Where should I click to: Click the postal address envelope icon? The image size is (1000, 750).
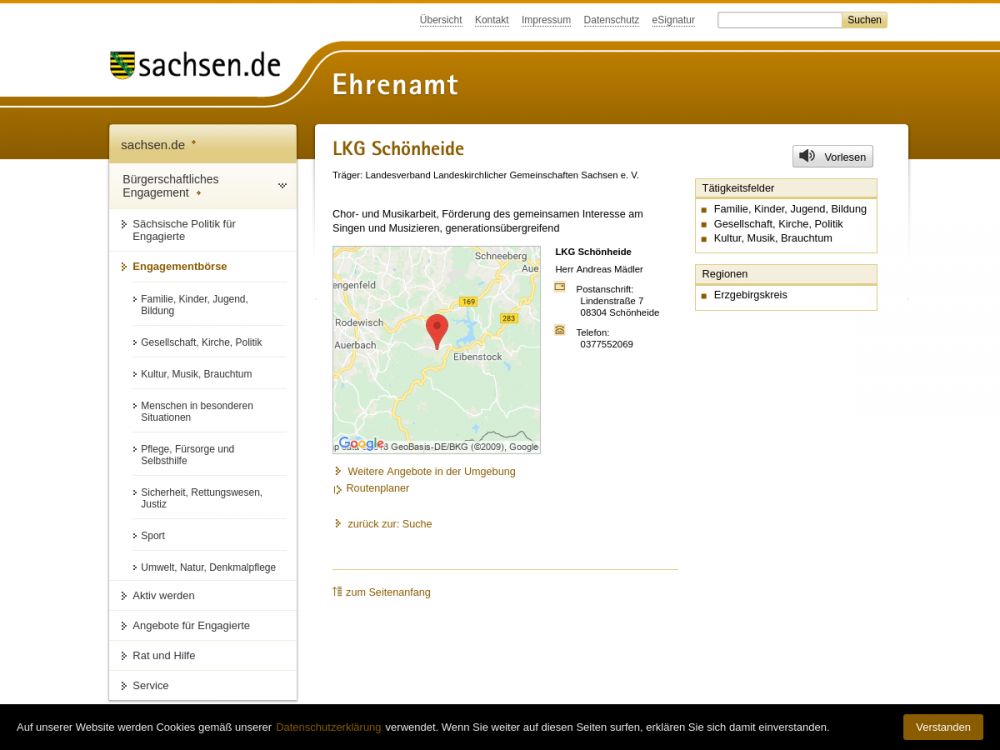[x=560, y=287]
